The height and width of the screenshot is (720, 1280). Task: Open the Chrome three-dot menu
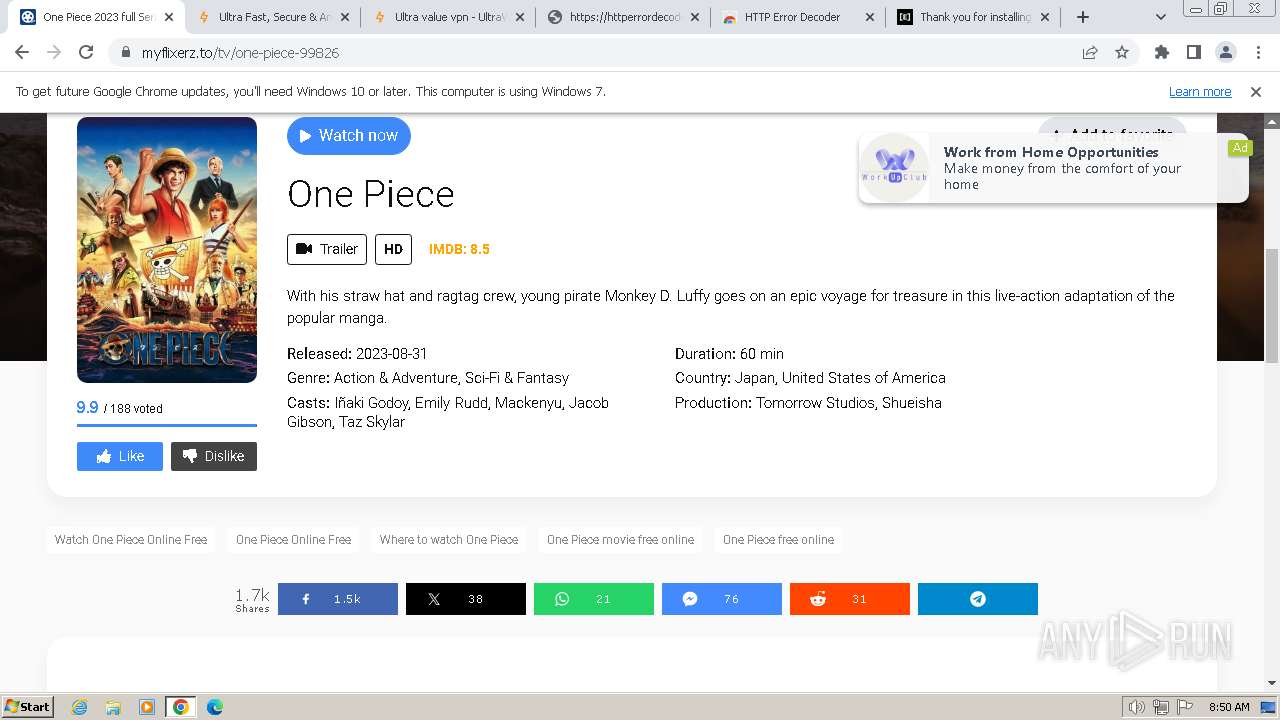coord(1258,52)
